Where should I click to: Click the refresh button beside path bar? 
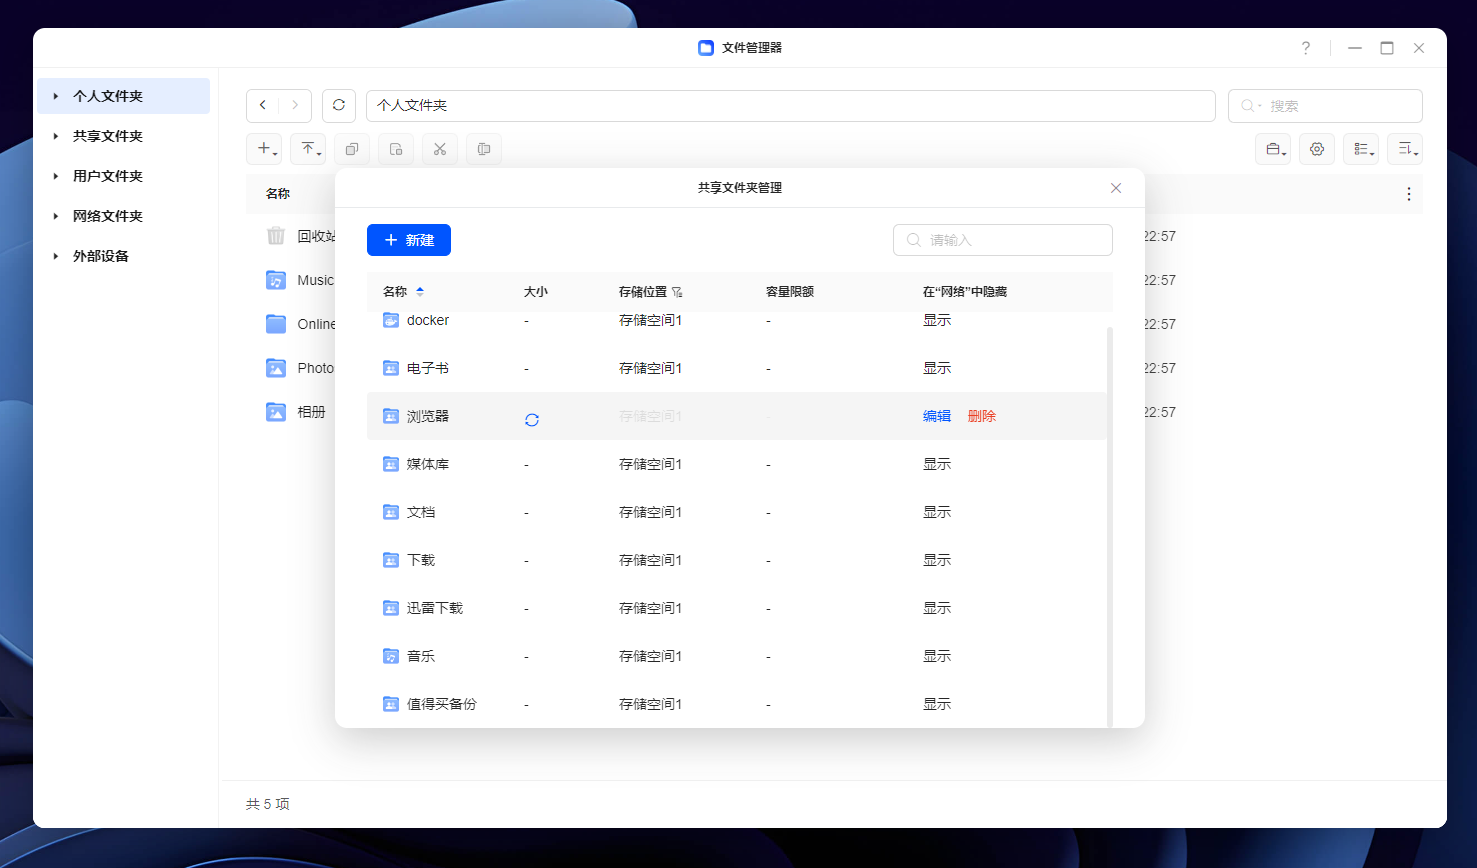(x=339, y=105)
